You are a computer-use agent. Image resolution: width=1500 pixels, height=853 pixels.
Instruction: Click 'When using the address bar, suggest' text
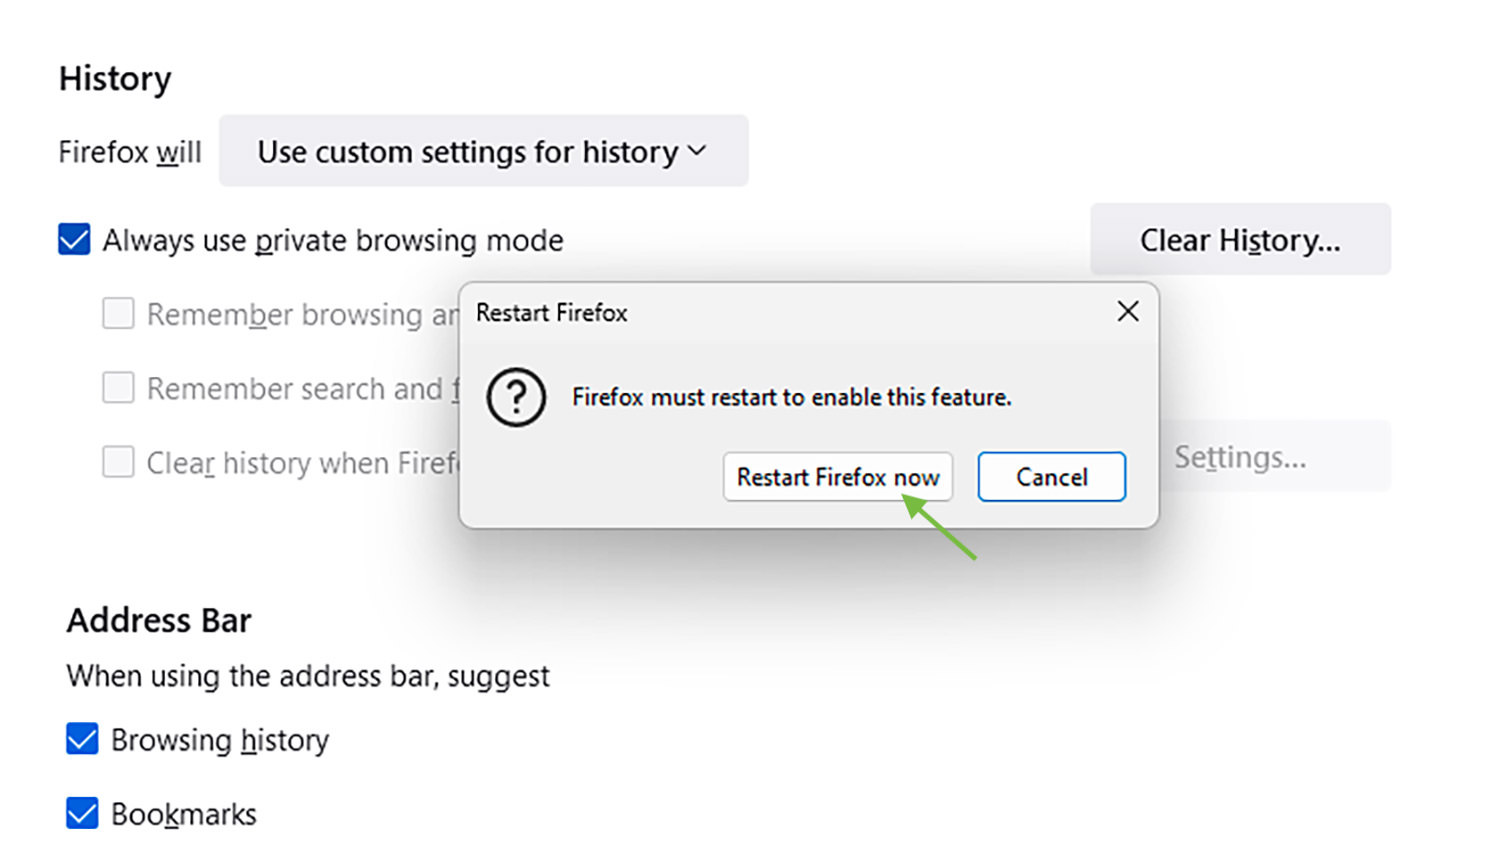(308, 677)
